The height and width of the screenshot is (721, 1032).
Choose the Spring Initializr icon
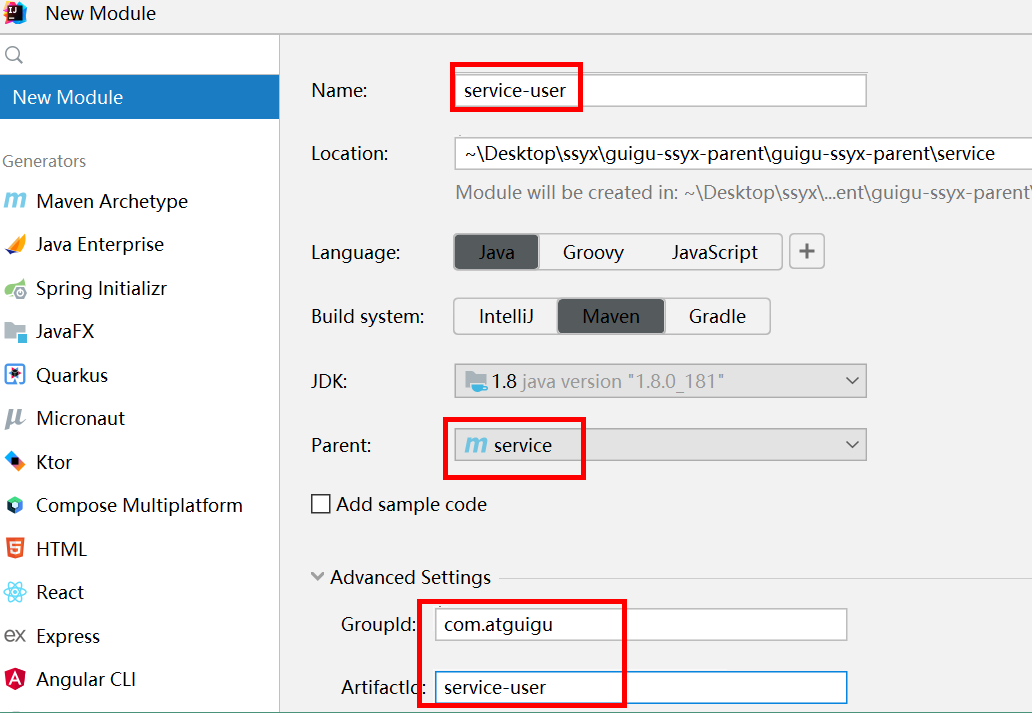[x=15, y=289]
